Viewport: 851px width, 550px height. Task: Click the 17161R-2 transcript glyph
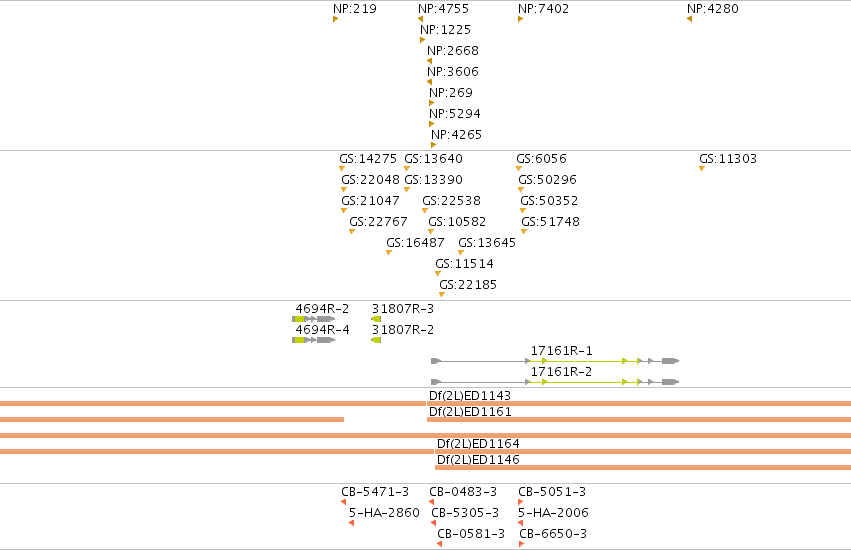click(555, 382)
